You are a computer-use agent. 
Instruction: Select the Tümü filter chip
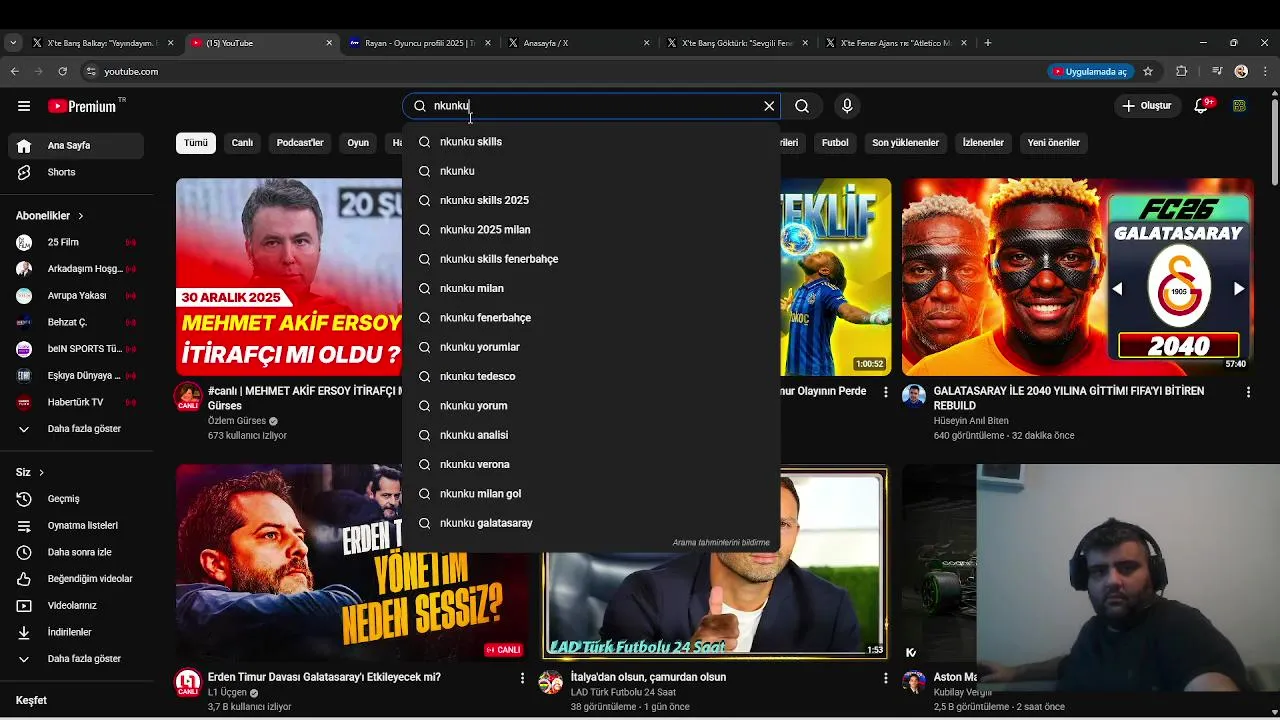click(196, 143)
